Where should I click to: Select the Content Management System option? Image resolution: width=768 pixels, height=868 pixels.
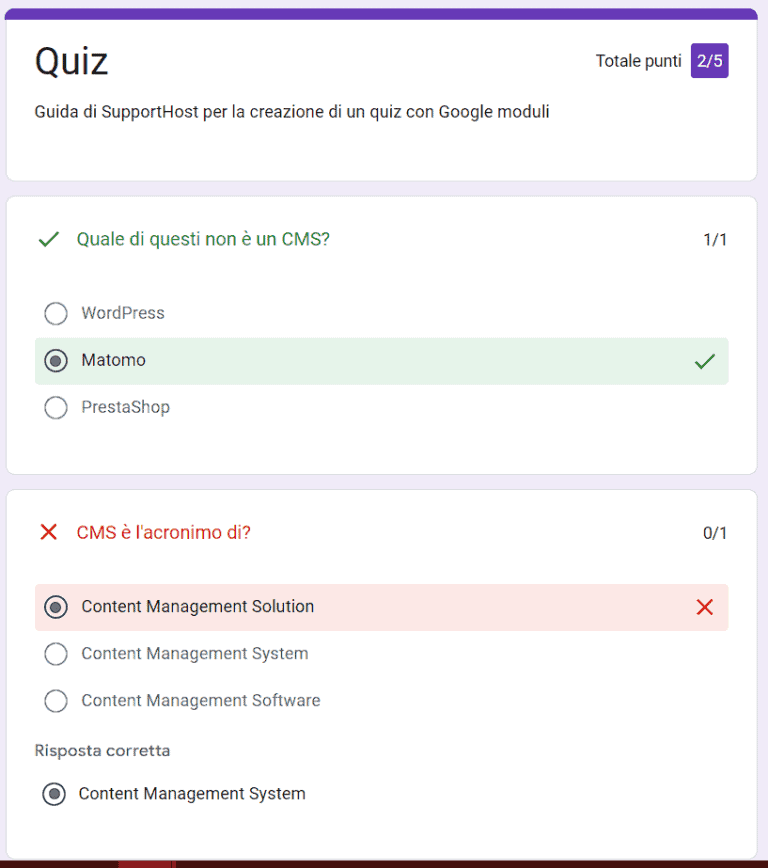(56, 654)
